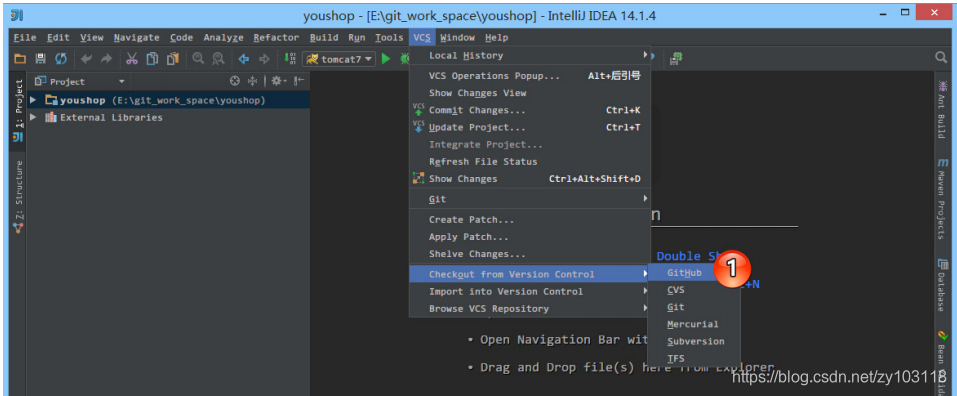Choose VCS Operations Popup menu item
Viewport: 957px width, 396px height.
[530, 76]
